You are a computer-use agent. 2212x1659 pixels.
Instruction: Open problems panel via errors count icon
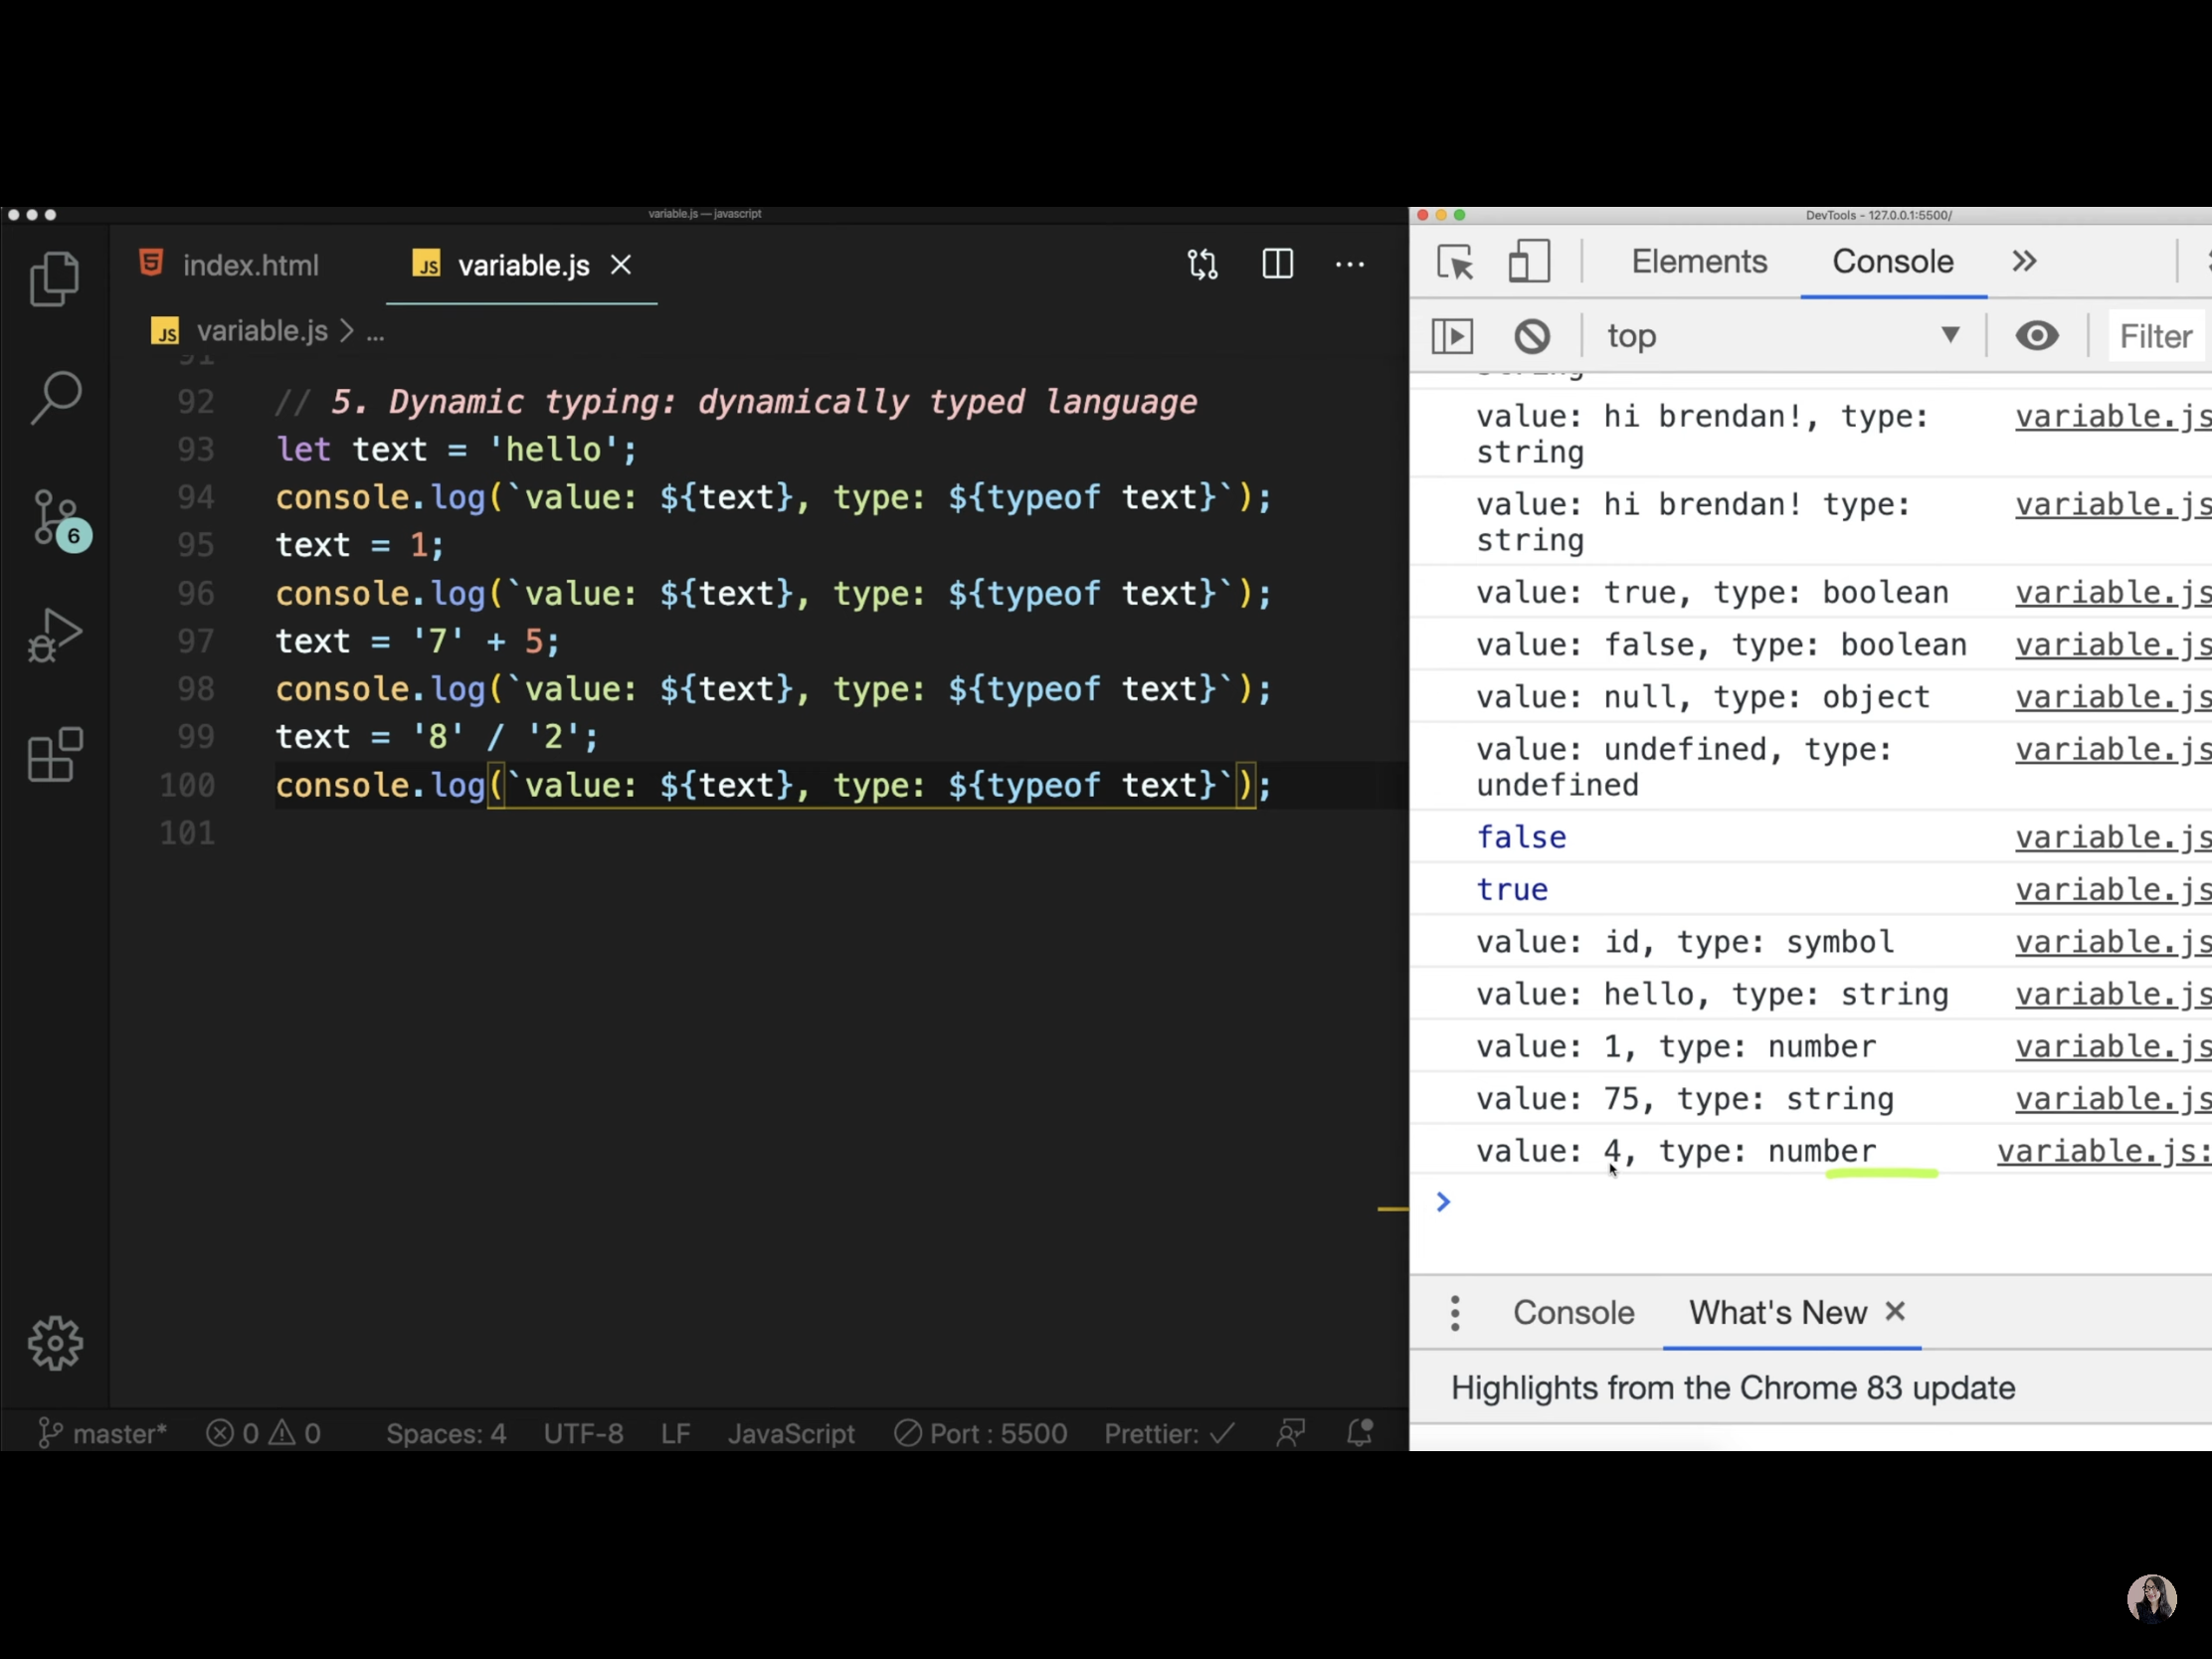(231, 1433)
